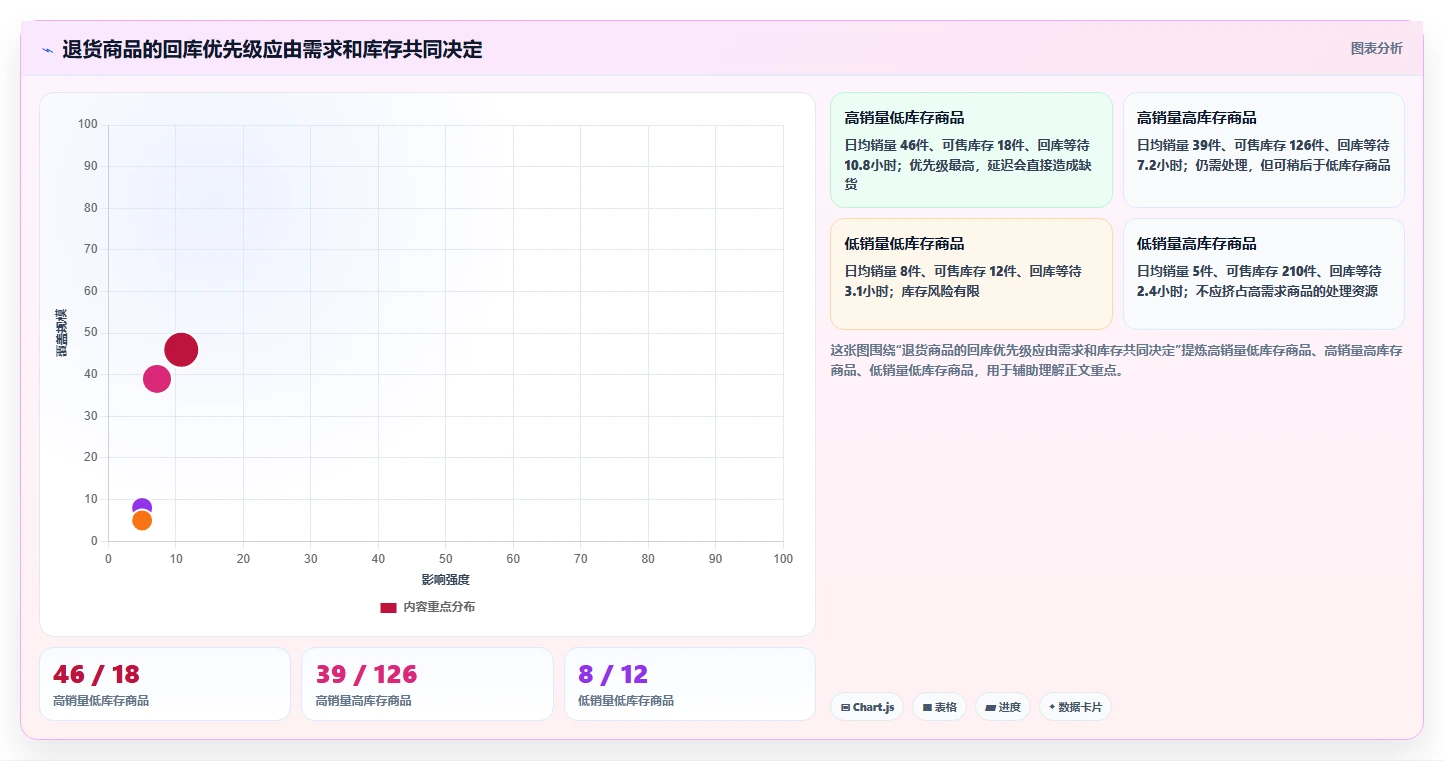
Task: Open the 低销量低库存商品 orange info card
Action: coord(971,274)
